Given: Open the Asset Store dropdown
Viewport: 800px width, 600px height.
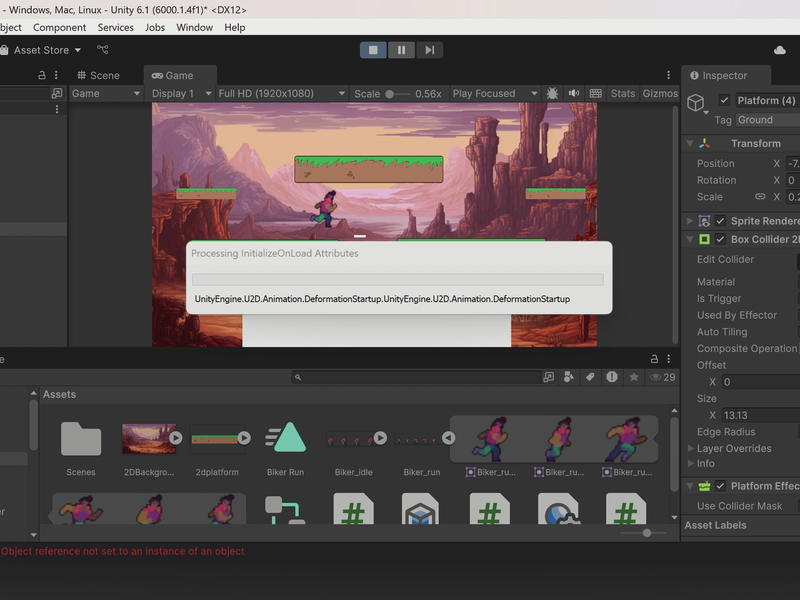Looking at the screenshot, I should pos(41,50).
